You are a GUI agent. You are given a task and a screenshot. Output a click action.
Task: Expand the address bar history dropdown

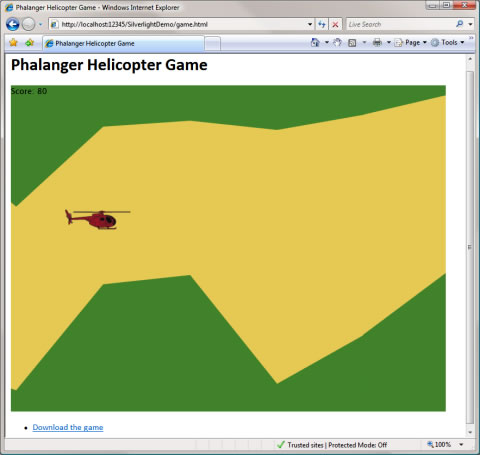(310, 24)
